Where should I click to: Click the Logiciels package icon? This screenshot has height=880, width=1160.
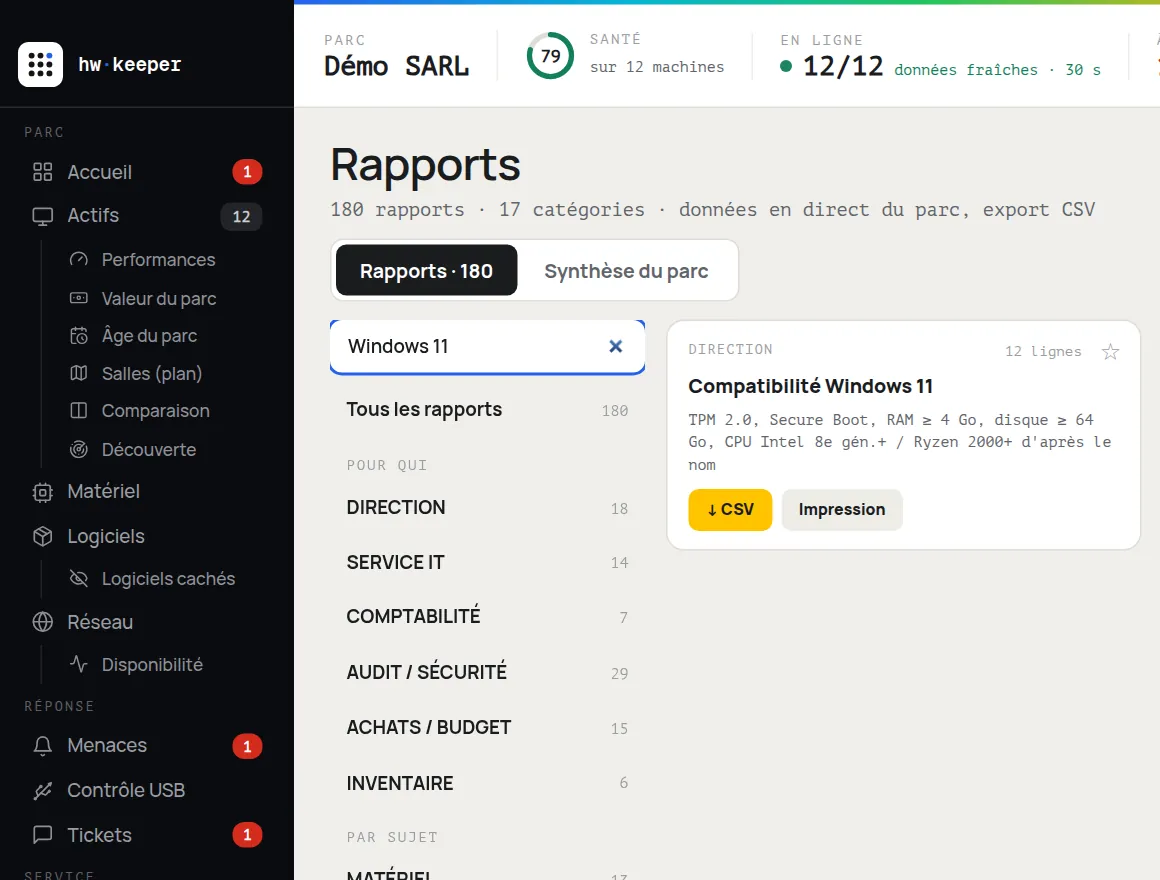point(43,536)
